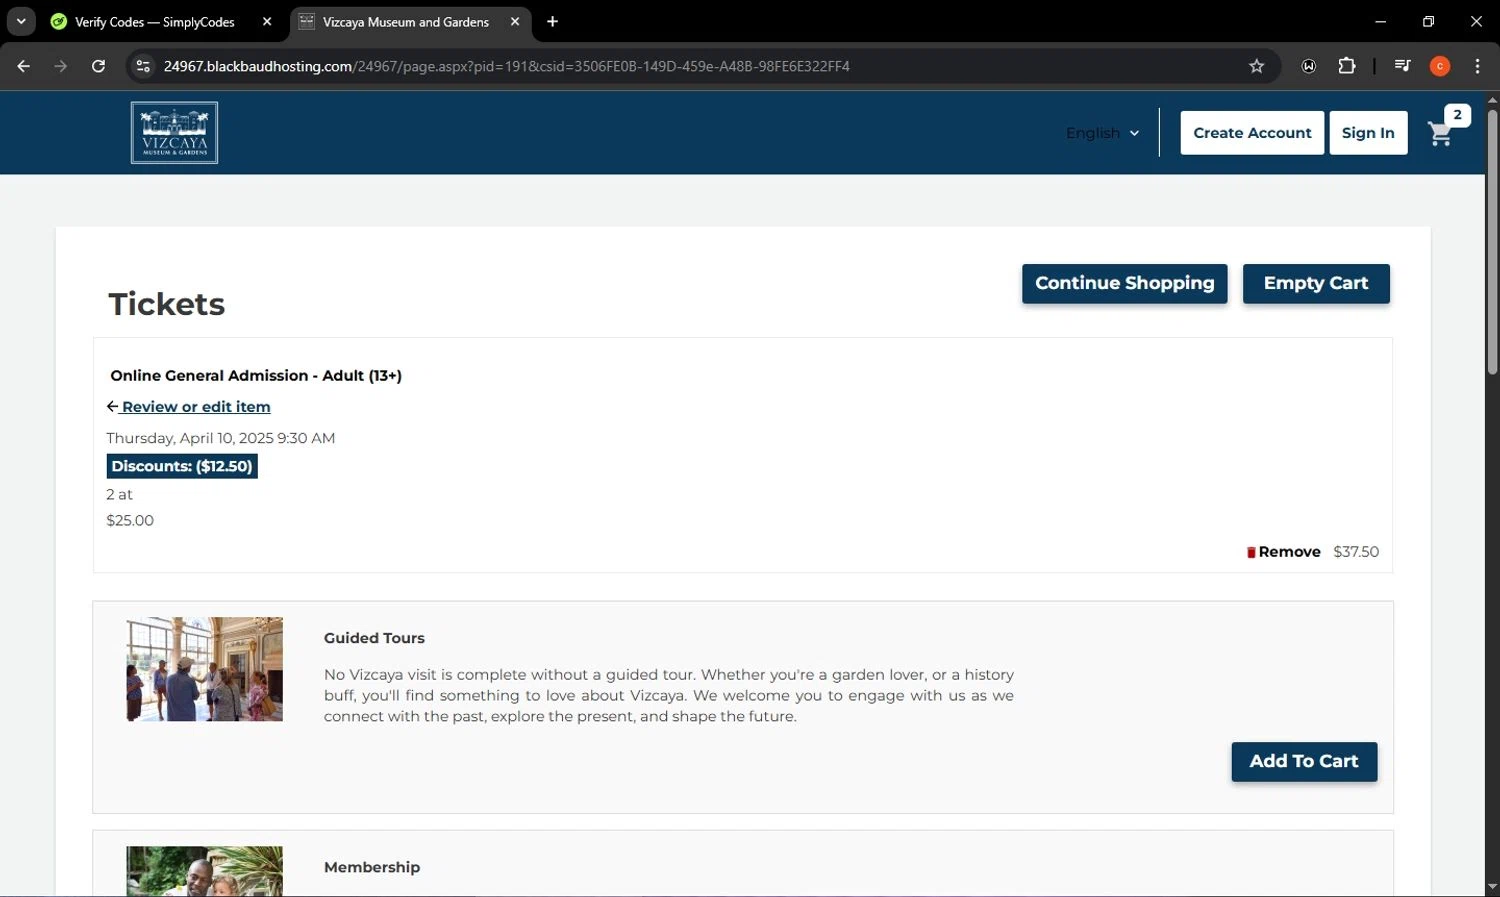This screenshot has height=897, width=1500.
Task: Add Guided Tours to cart
Action: point(1304,762)
